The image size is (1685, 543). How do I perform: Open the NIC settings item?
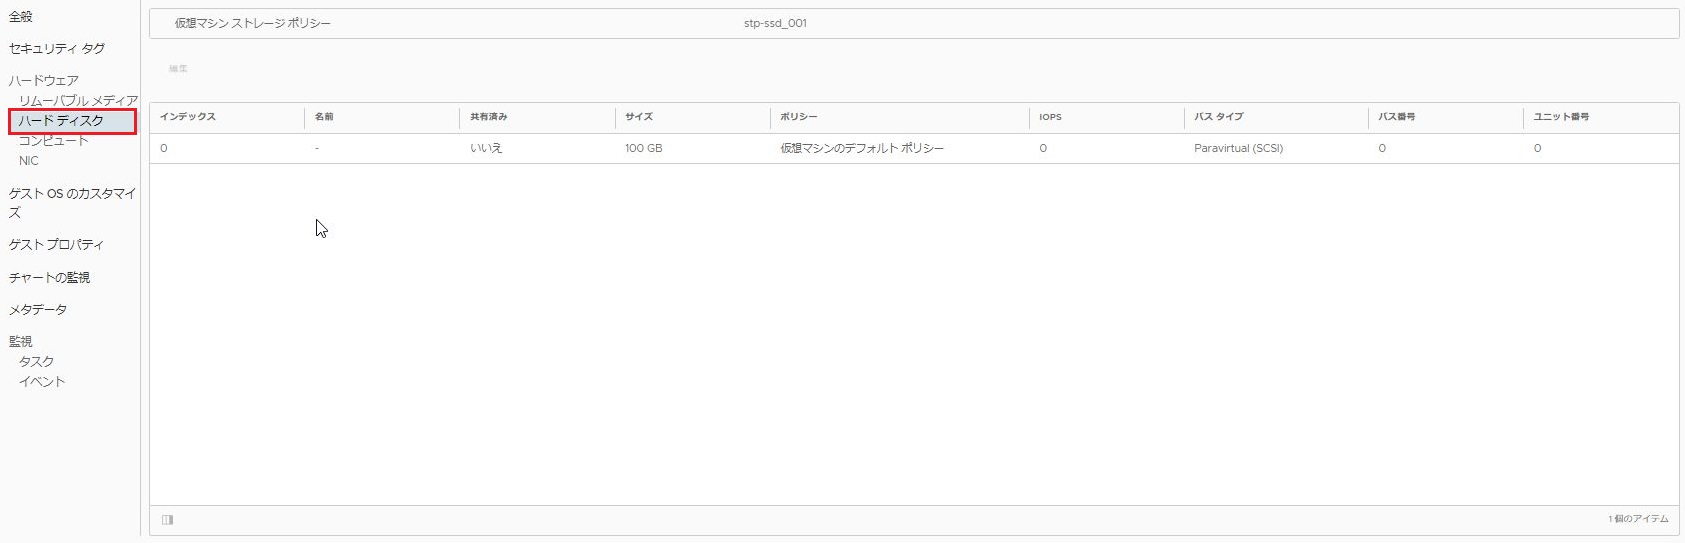point(29,161)
